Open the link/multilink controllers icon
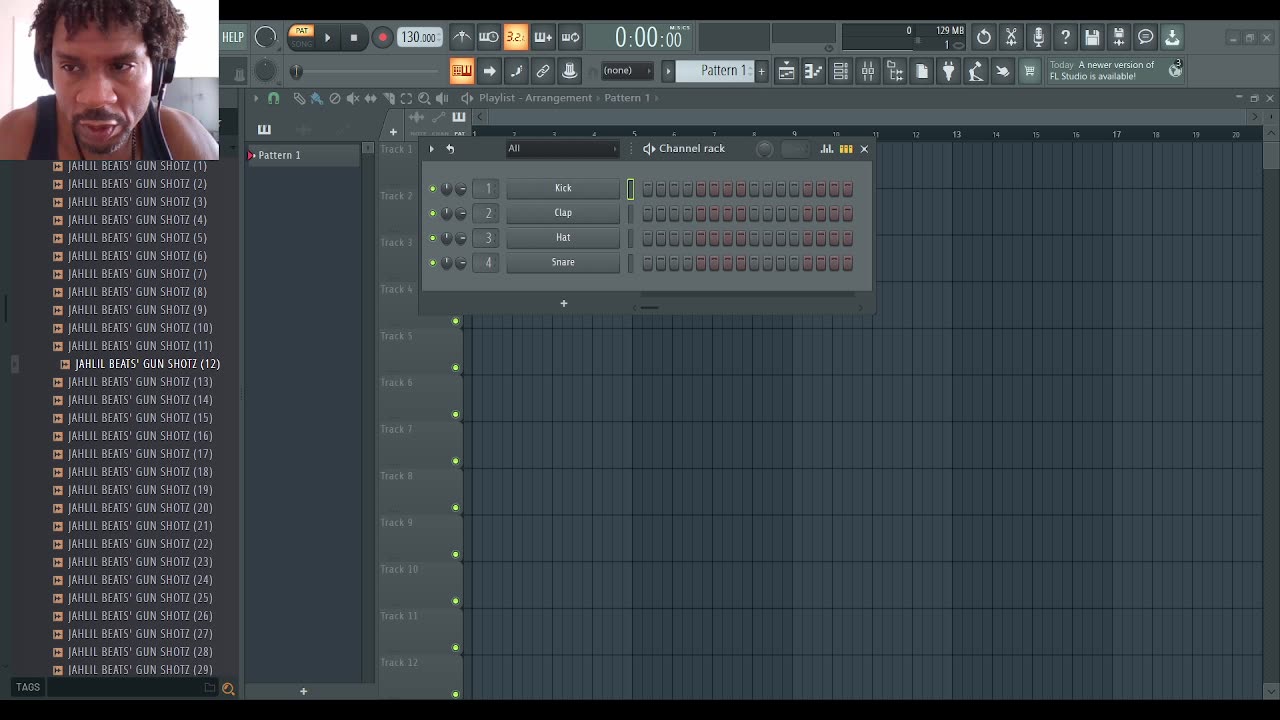1280x720 pixels. click(543, 70)
